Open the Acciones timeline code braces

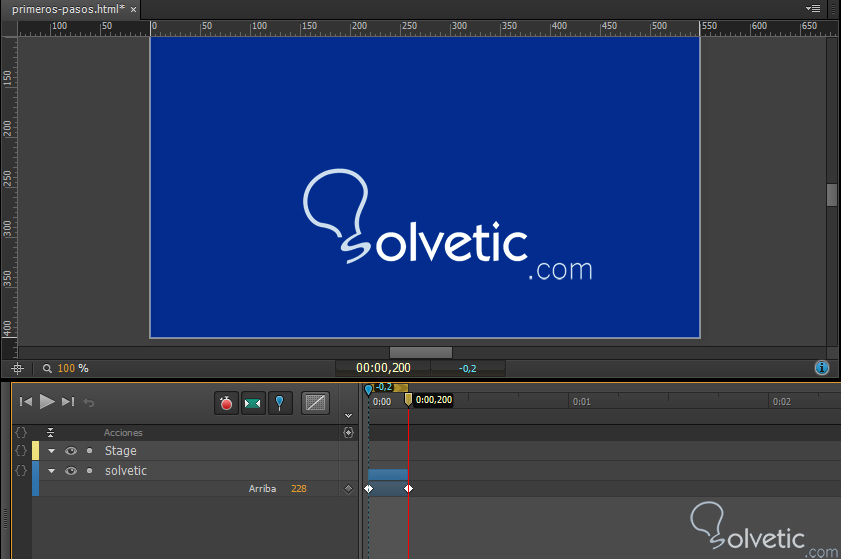[x=21, y=432]
